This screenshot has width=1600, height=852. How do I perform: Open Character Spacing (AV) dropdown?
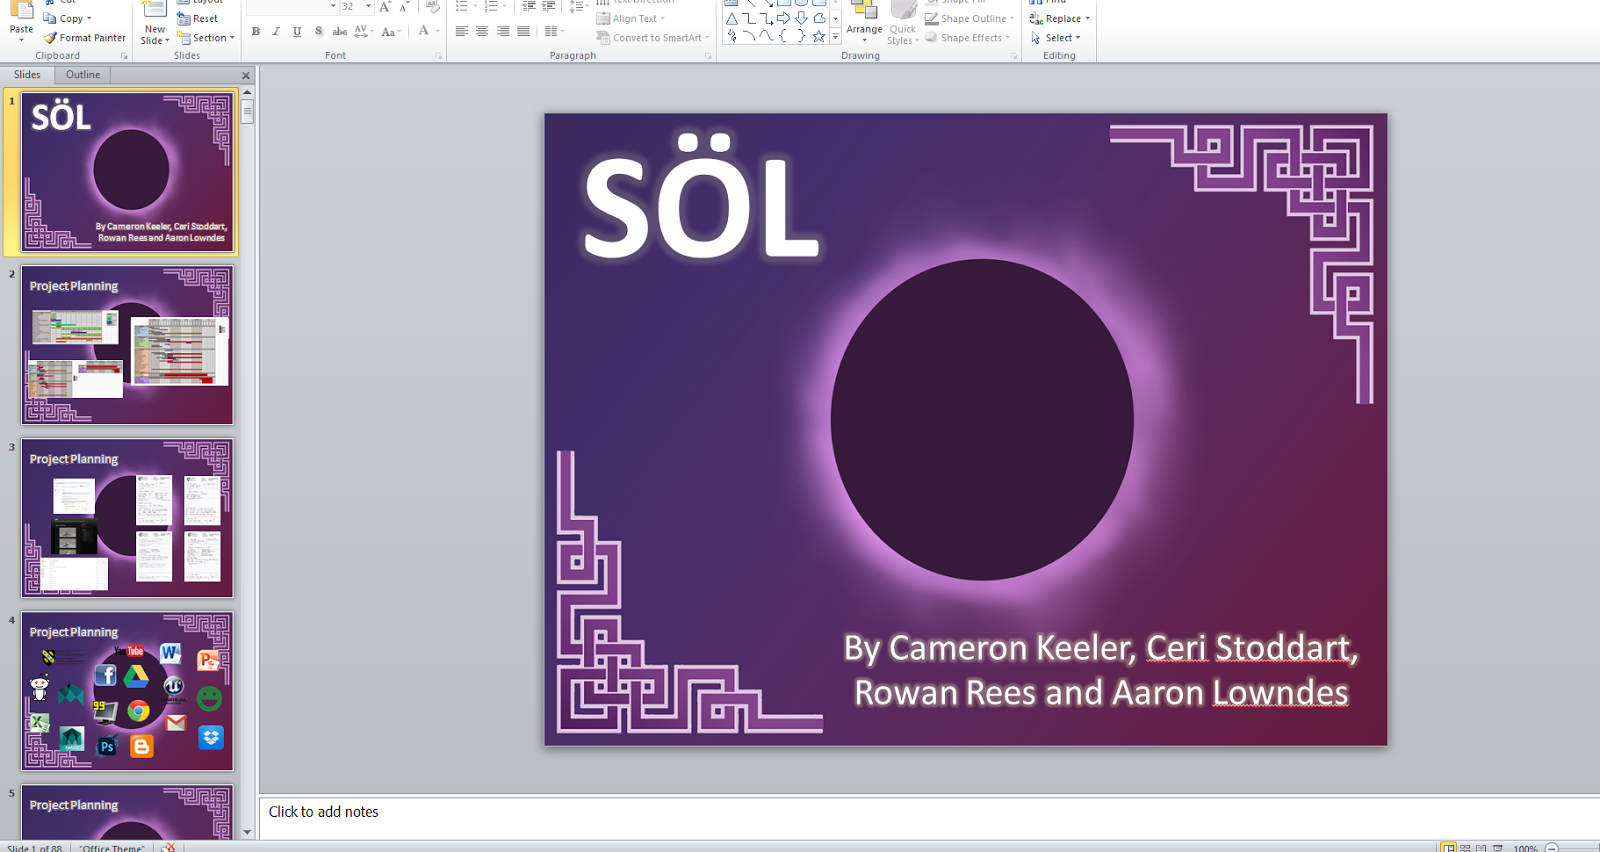[x=364, y=32]
